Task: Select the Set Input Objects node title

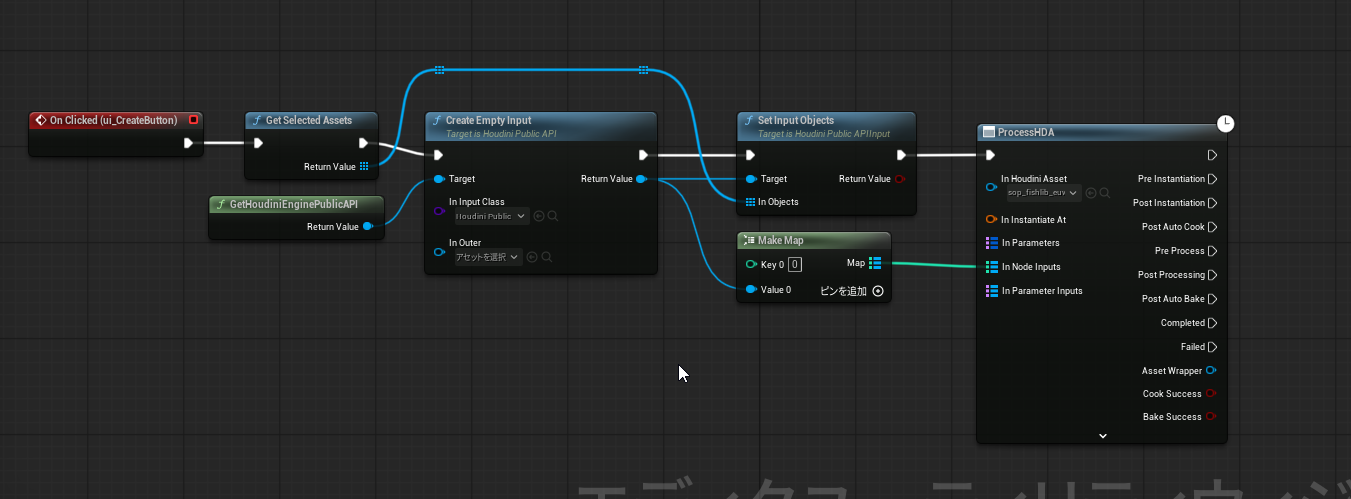Action: [x=796, y=120]
